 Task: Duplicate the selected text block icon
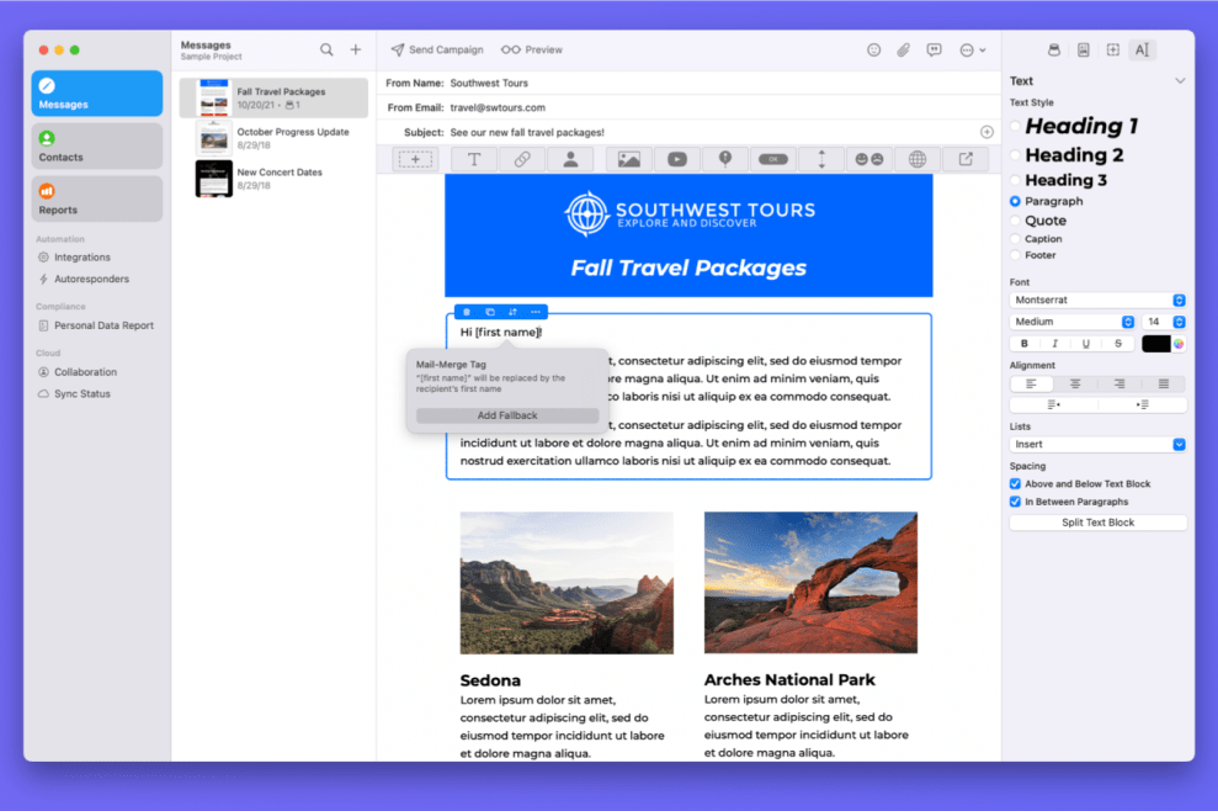[x=490, y=312]
